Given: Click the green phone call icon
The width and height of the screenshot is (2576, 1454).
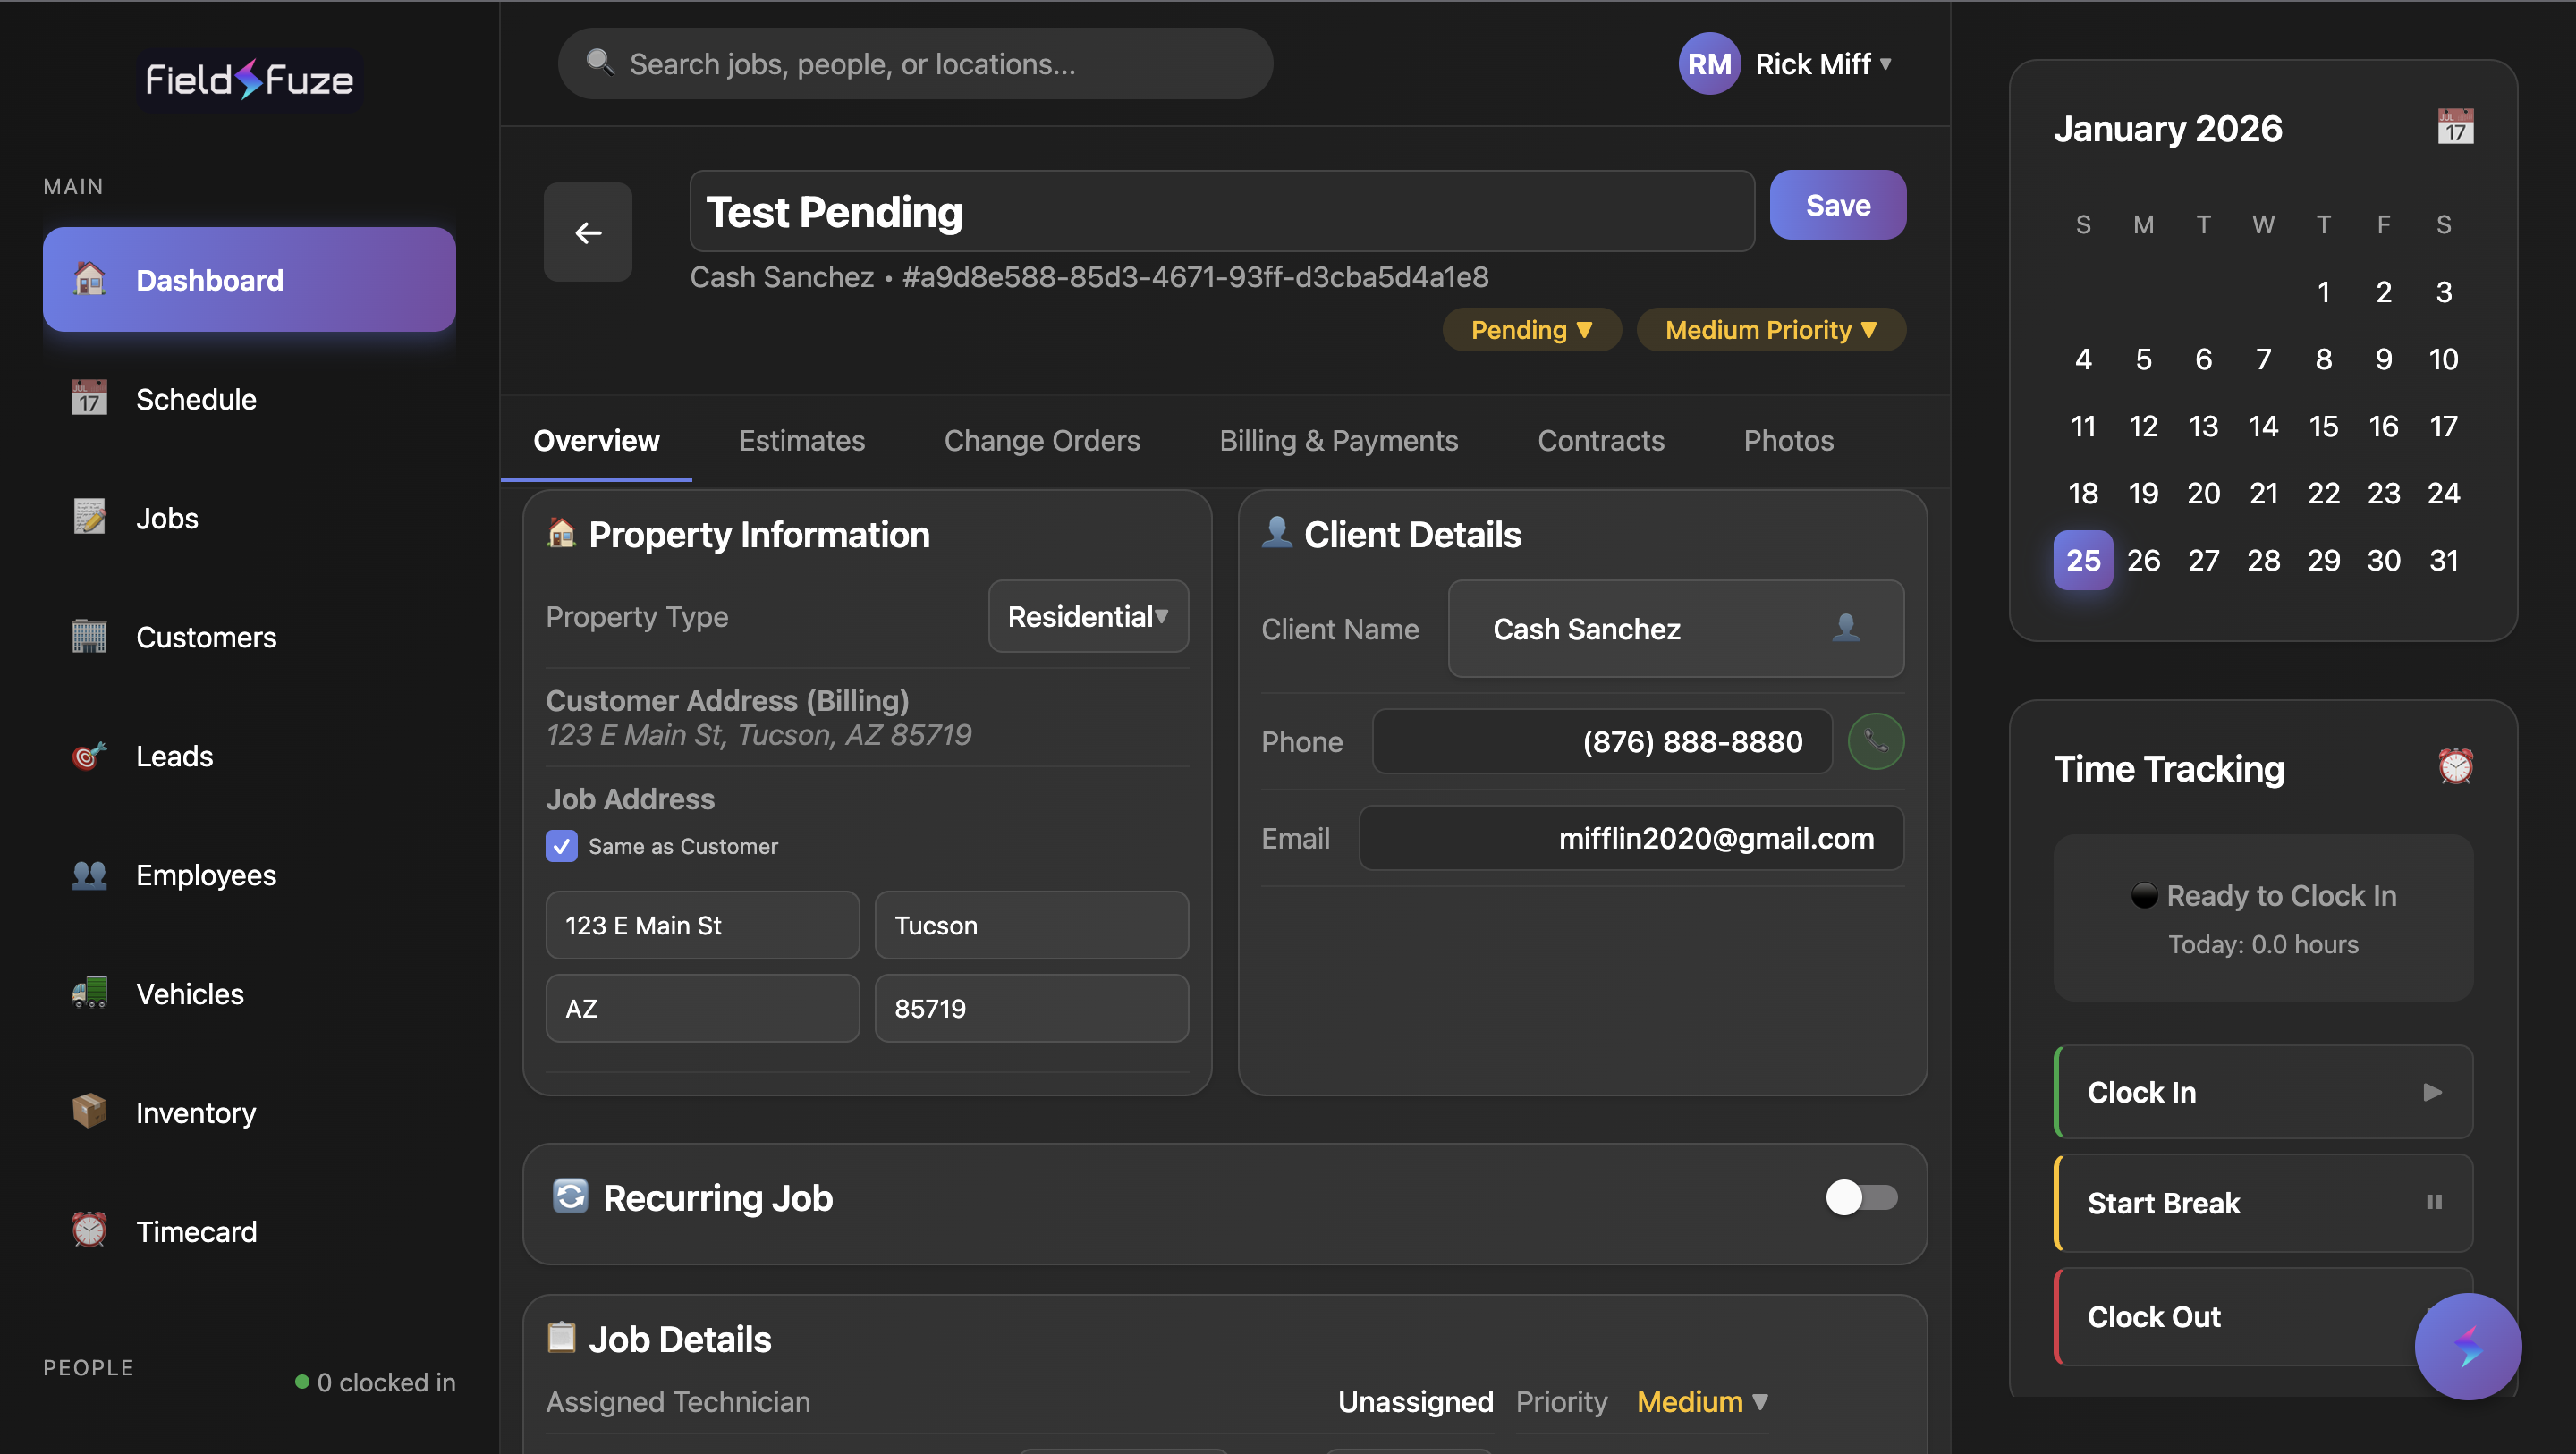Looking at the screenshot, I should [x=1876, y=741].
